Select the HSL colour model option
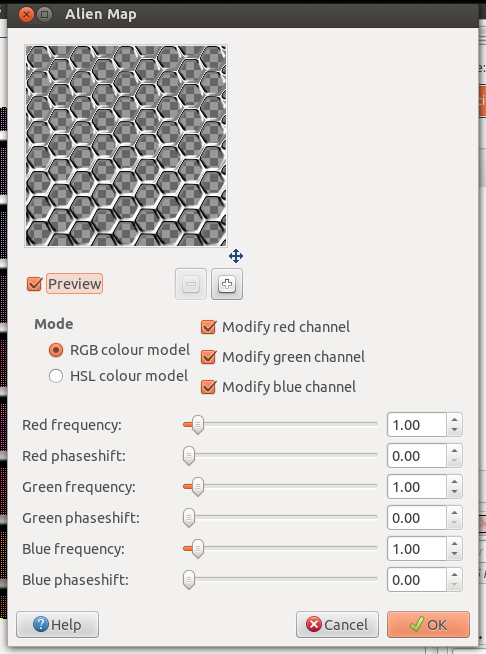This screenshot has height=654, width=486. click(56, 376)
